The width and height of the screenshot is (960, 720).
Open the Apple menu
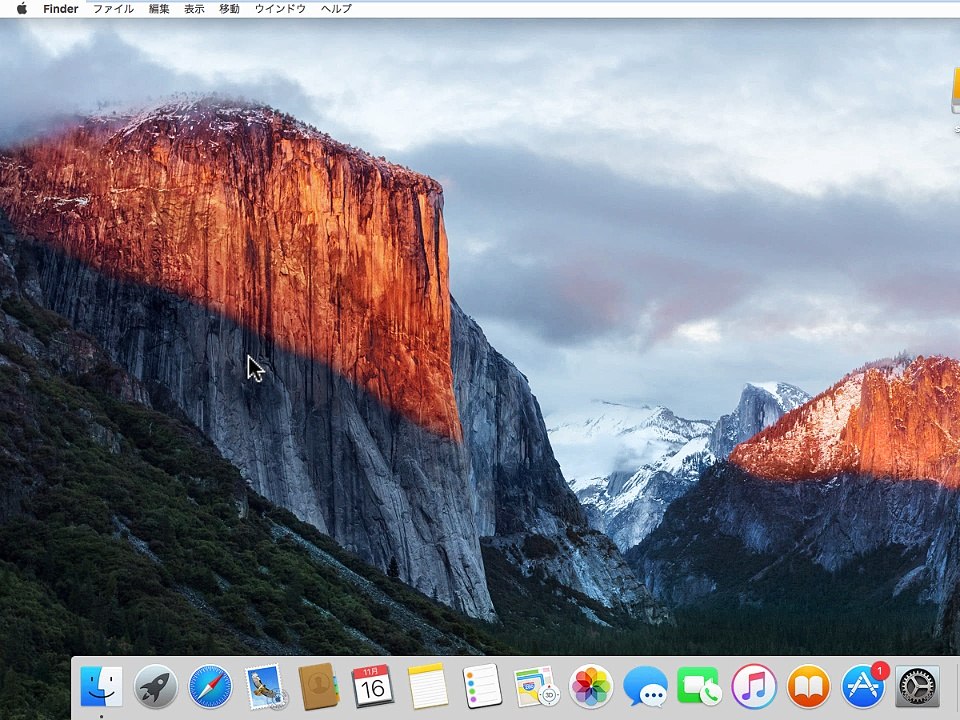pyautogui.click(x=21, y=9)
